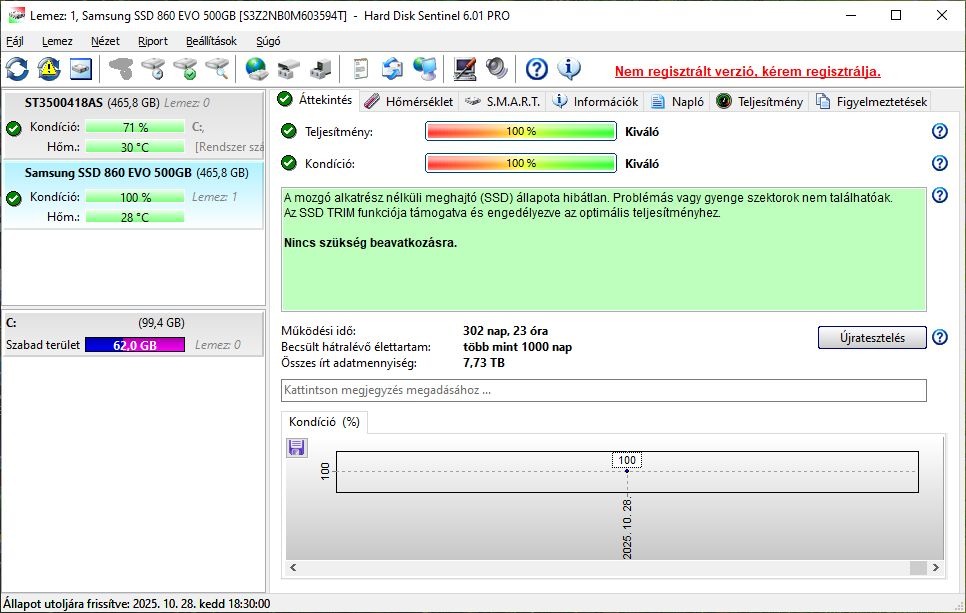Click into the Kattintson megjegyzés comment field

pyautogui.click(x=603, y=390)
